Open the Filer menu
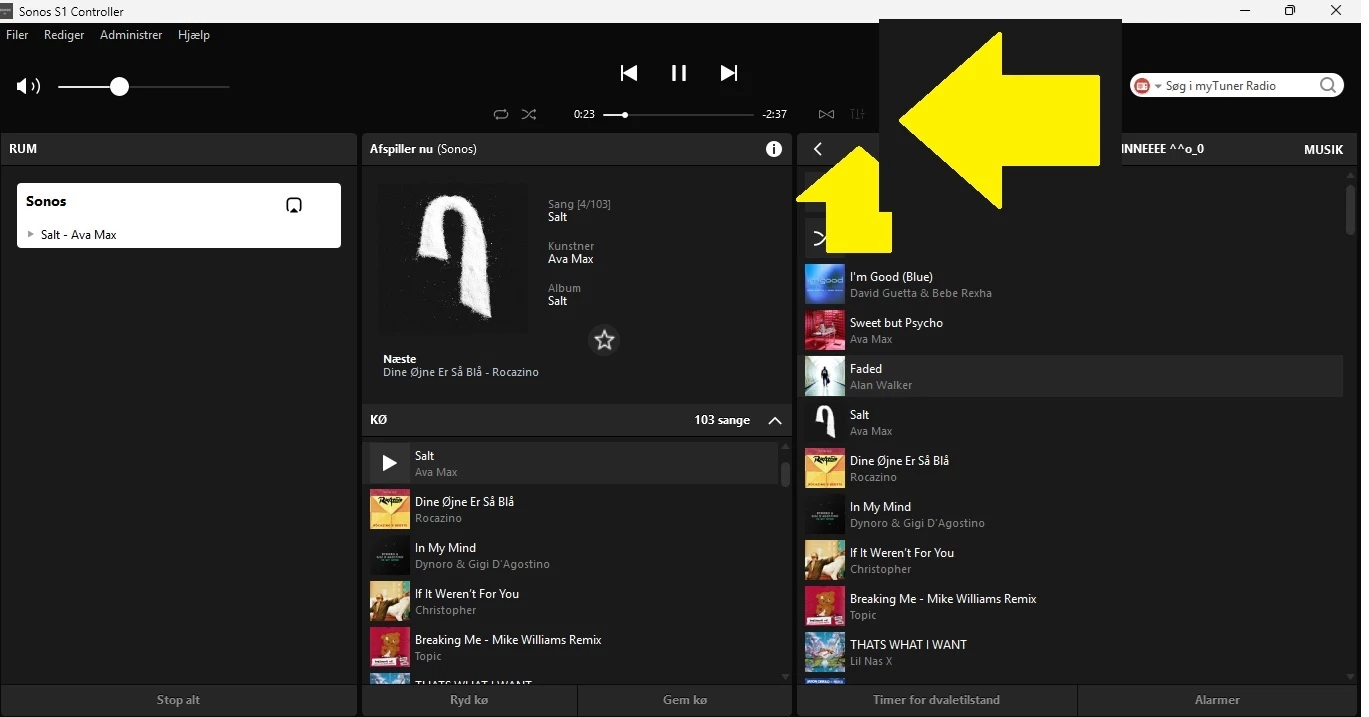Screen dimensions: 1369x717 (17, 35)
